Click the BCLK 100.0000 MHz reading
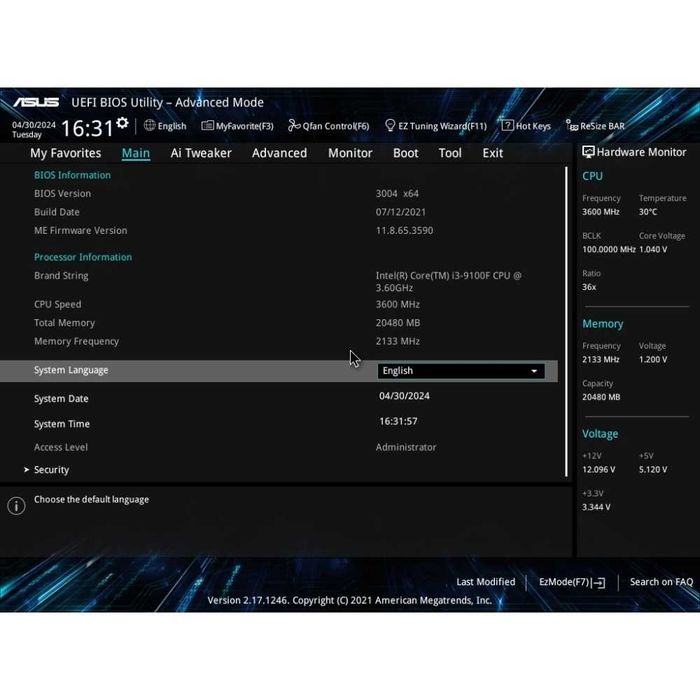This screenshot has height=700, width=700. point(608,249)
